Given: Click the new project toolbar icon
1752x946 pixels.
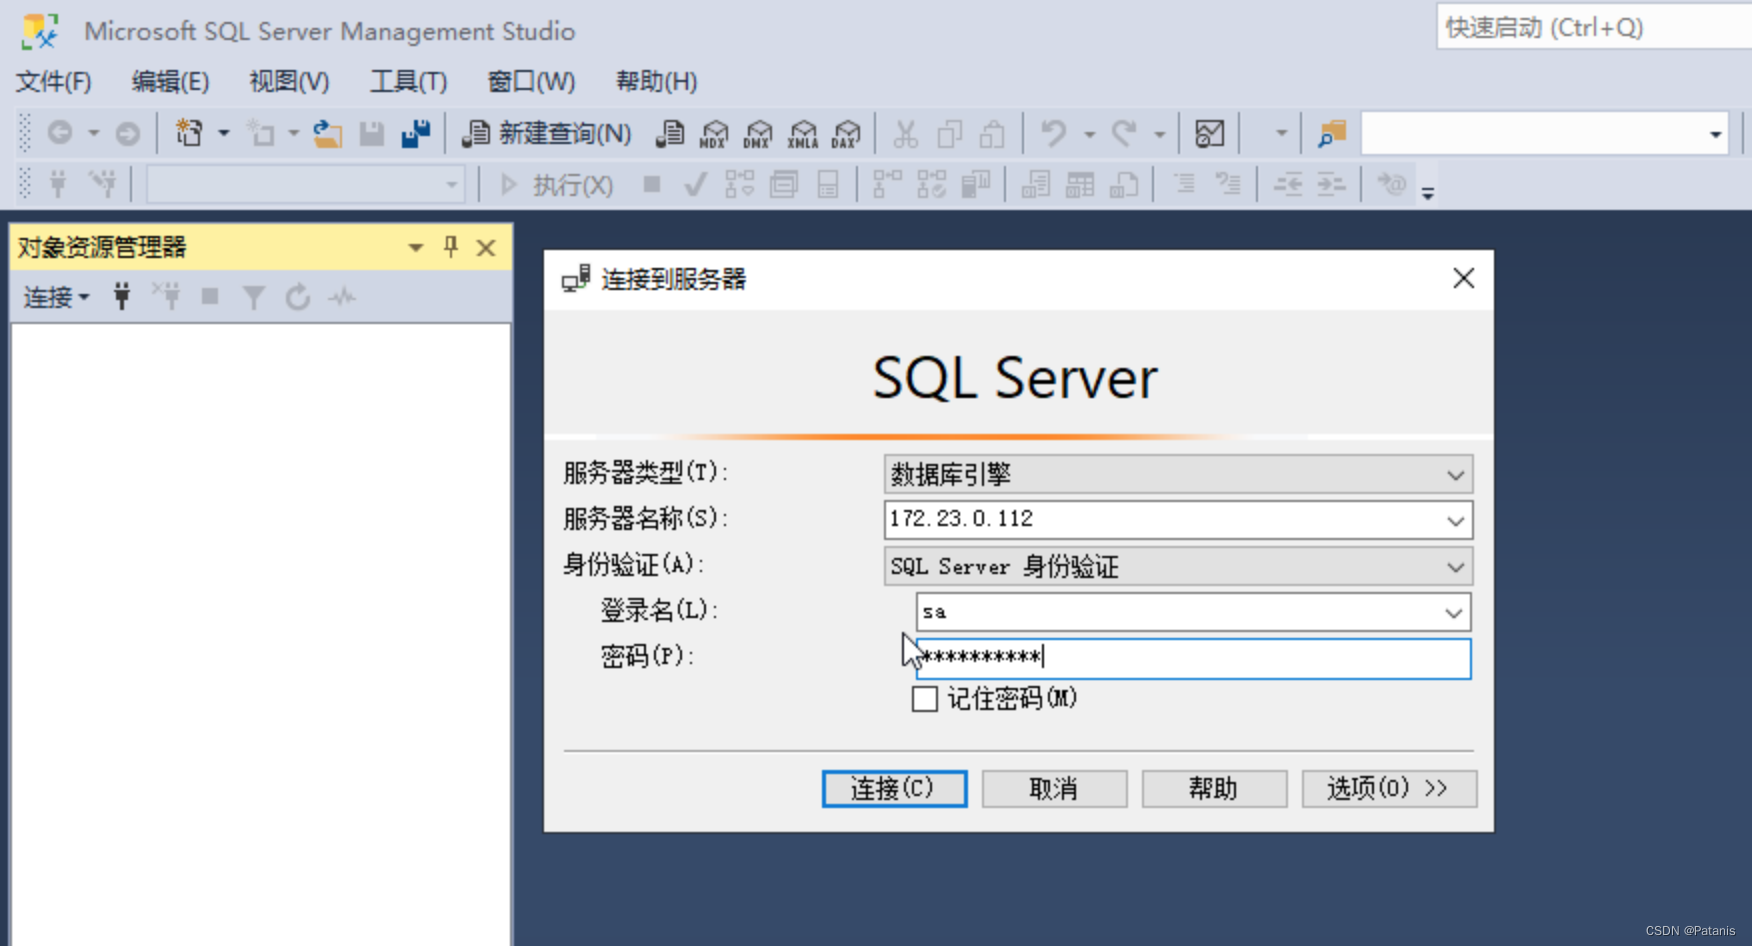Looking at the screenshot, I should 189,133.
